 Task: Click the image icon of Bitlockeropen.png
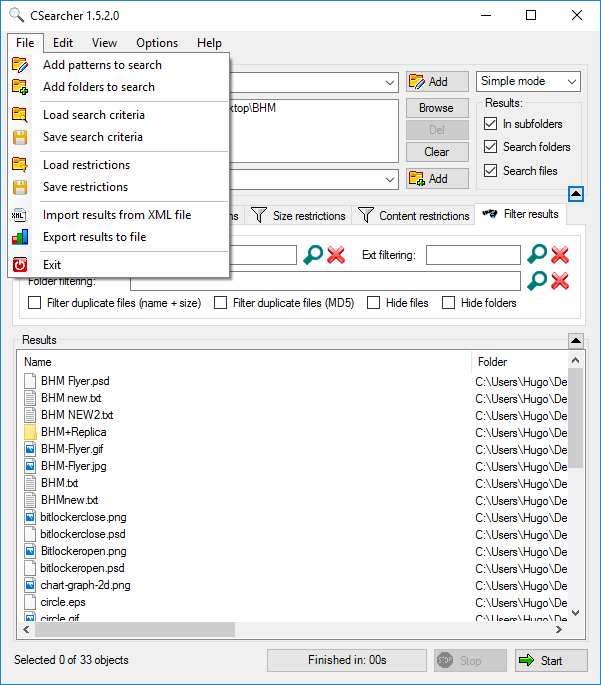30,551
